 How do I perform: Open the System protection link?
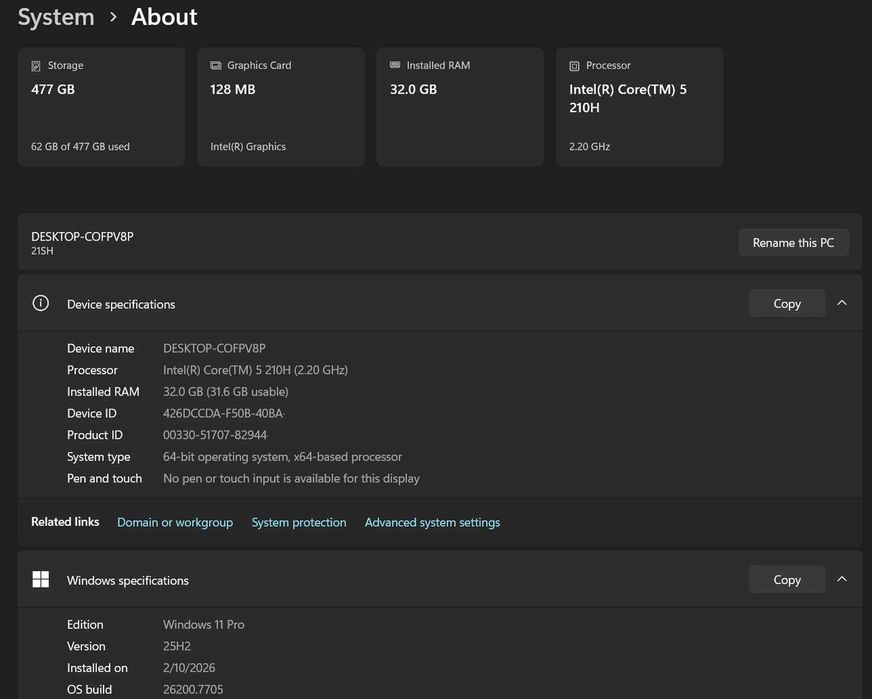pos(299,522)
